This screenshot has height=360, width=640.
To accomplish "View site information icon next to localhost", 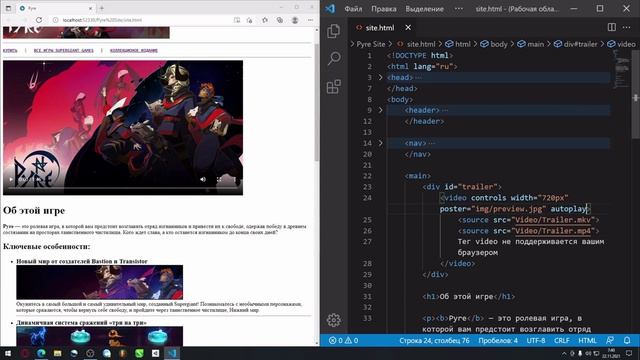I will [x=56, y=20].
